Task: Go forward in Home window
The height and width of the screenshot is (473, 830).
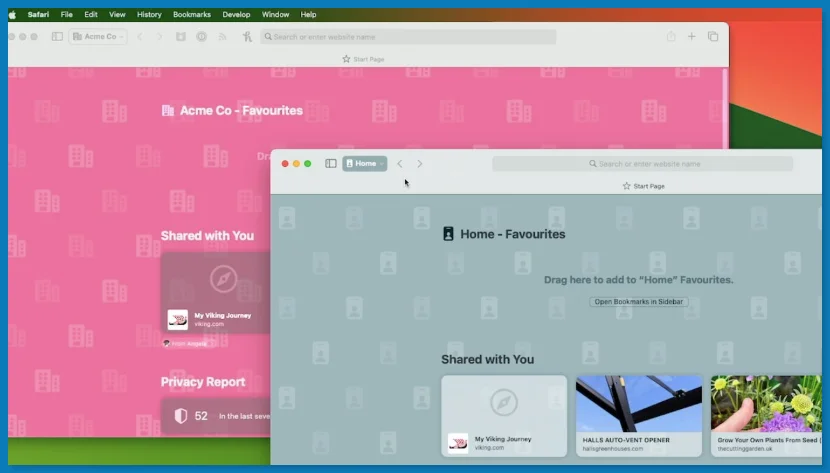Action: click(x=420, y=163)
